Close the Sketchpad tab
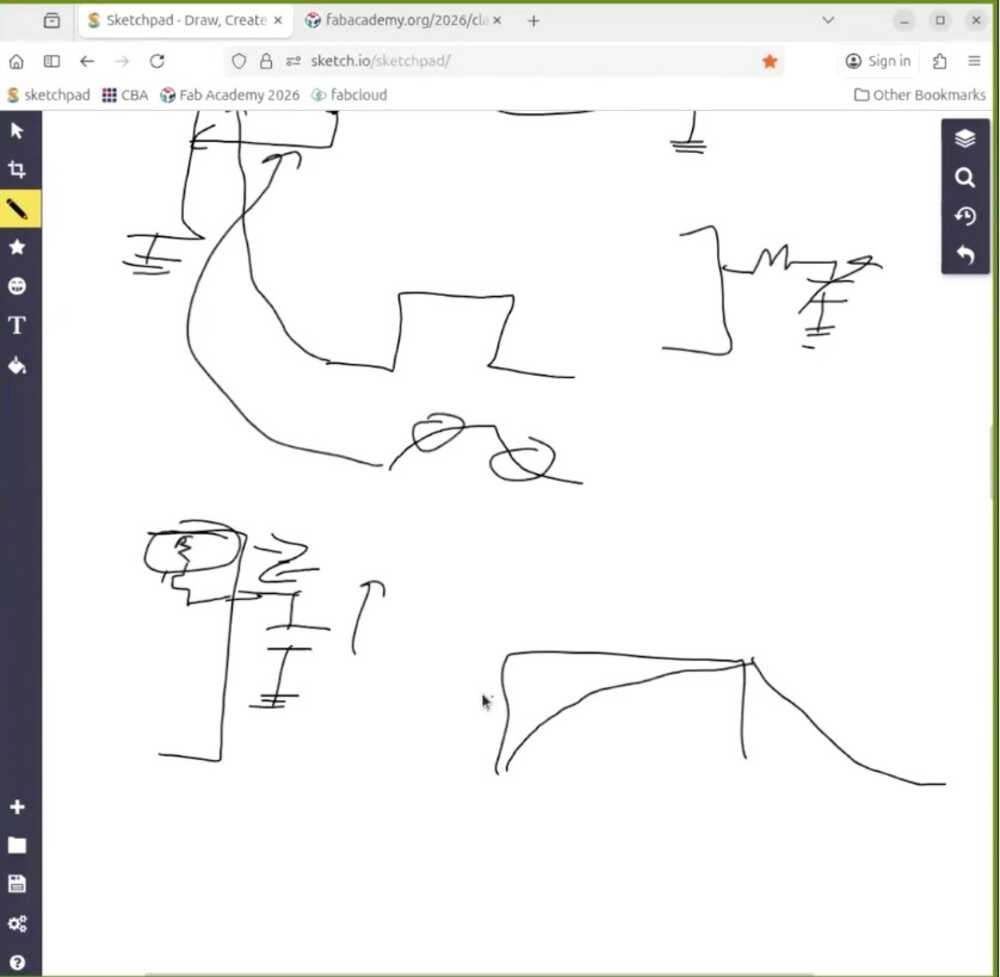1000x977 pixels. click(278, 20)
